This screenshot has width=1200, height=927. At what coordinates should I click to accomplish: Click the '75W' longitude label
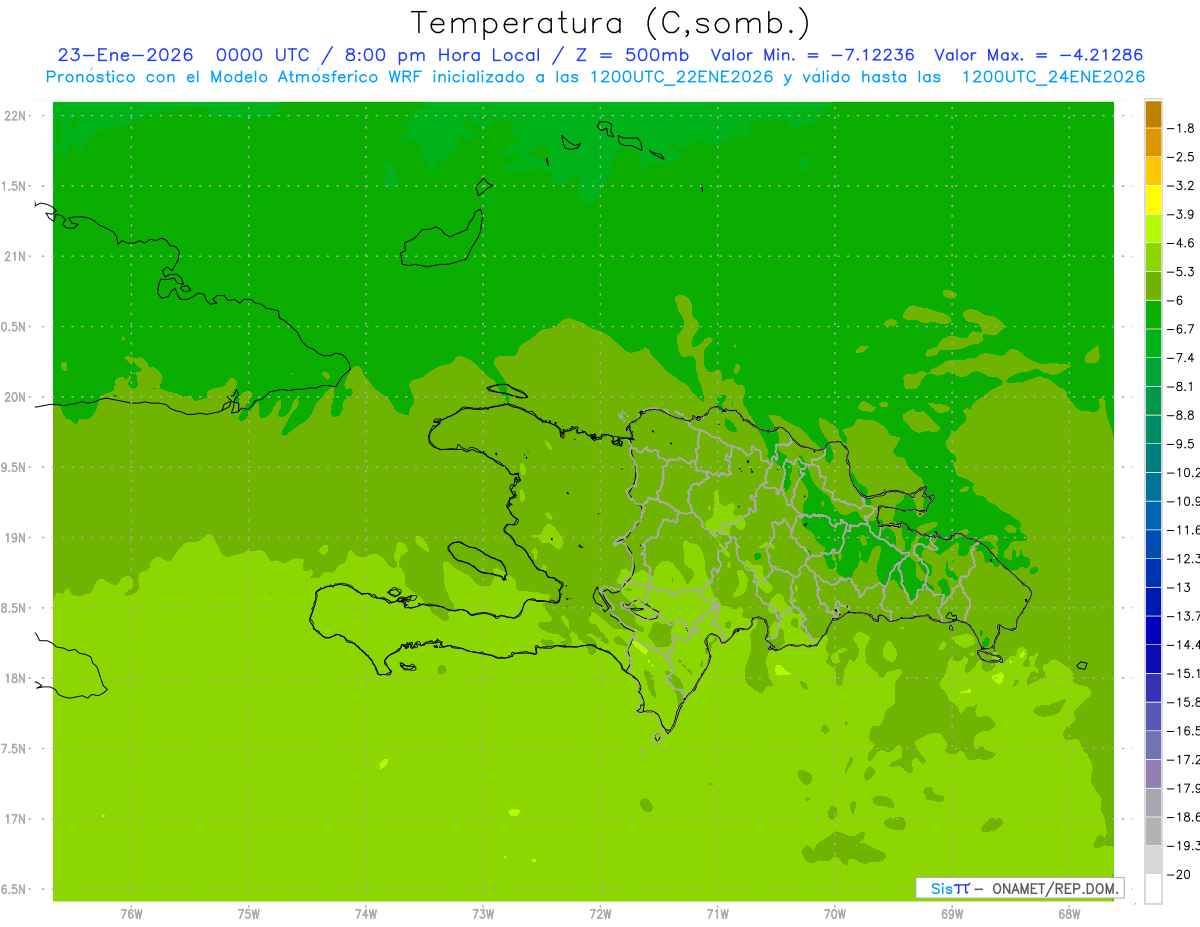[249, 914]
